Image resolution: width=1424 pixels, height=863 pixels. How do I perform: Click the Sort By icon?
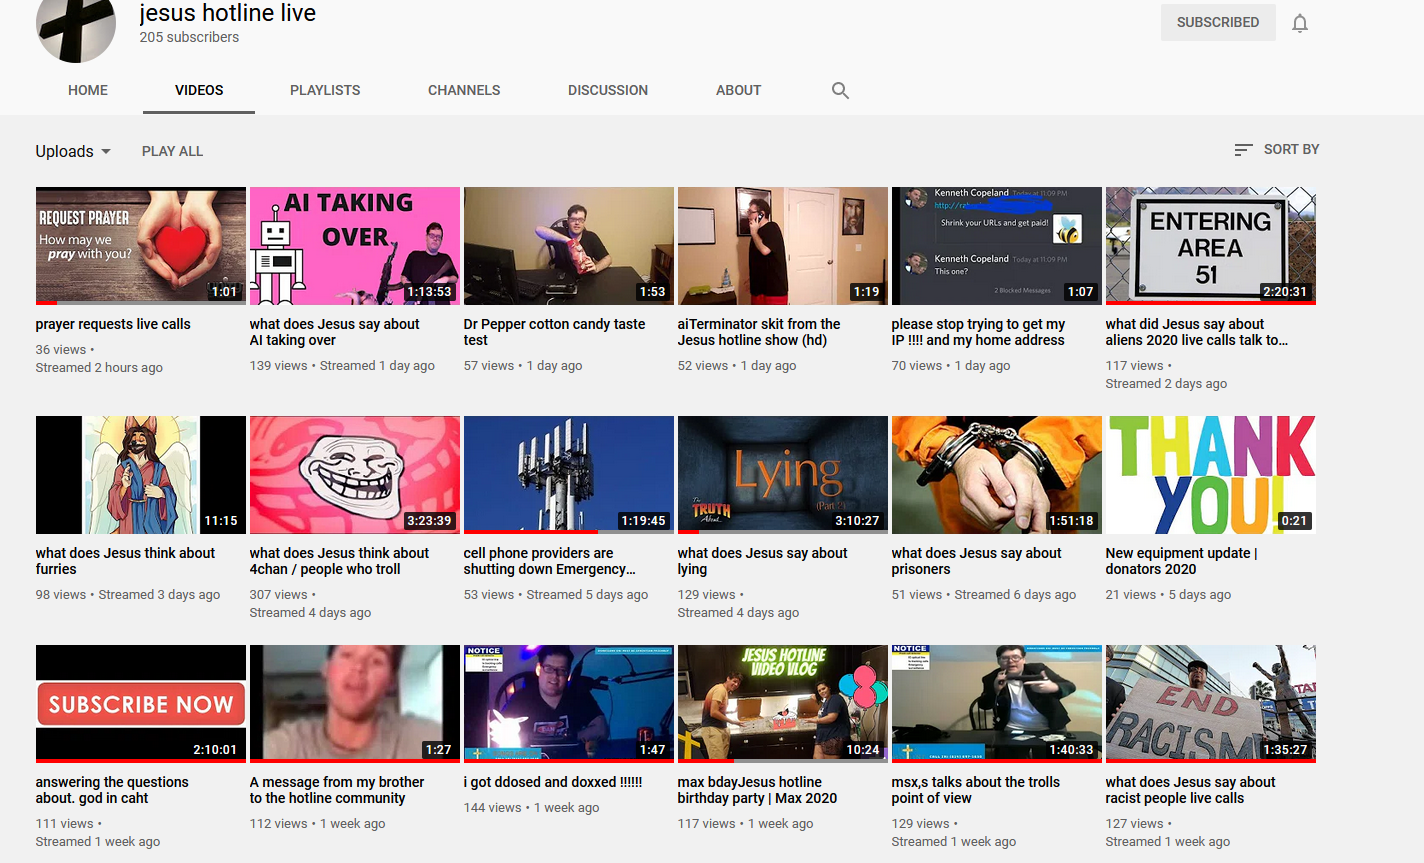tap(1243, 149)
